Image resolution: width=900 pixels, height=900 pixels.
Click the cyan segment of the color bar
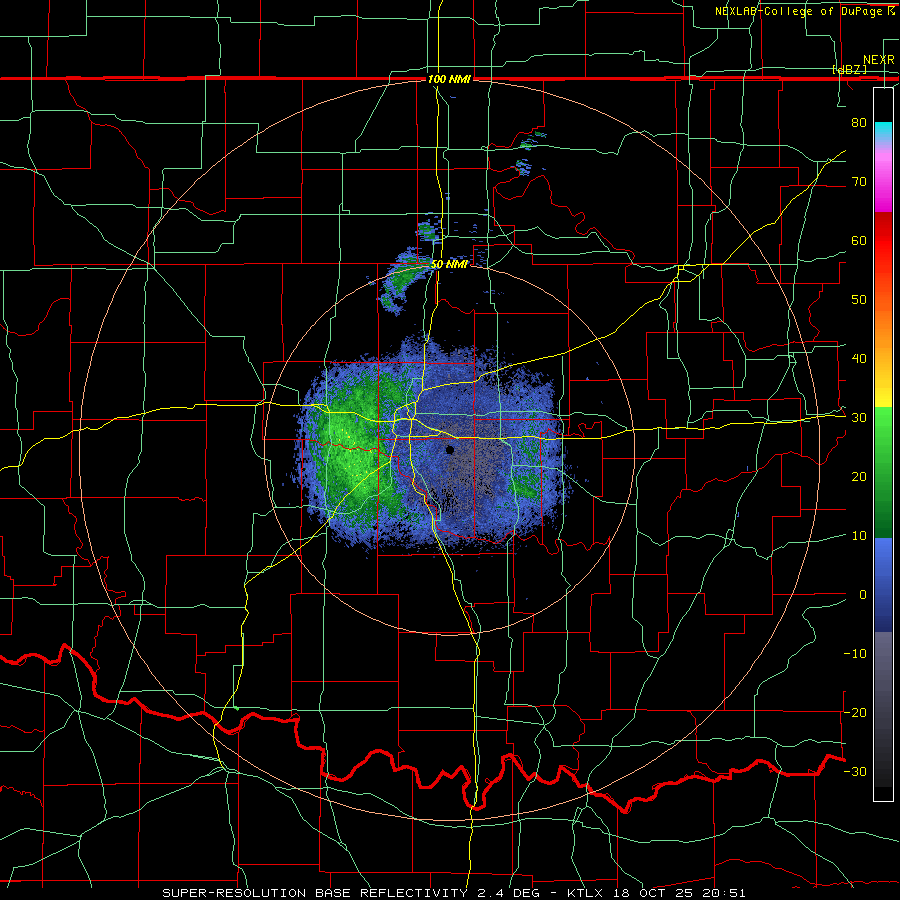click(883, 133)
